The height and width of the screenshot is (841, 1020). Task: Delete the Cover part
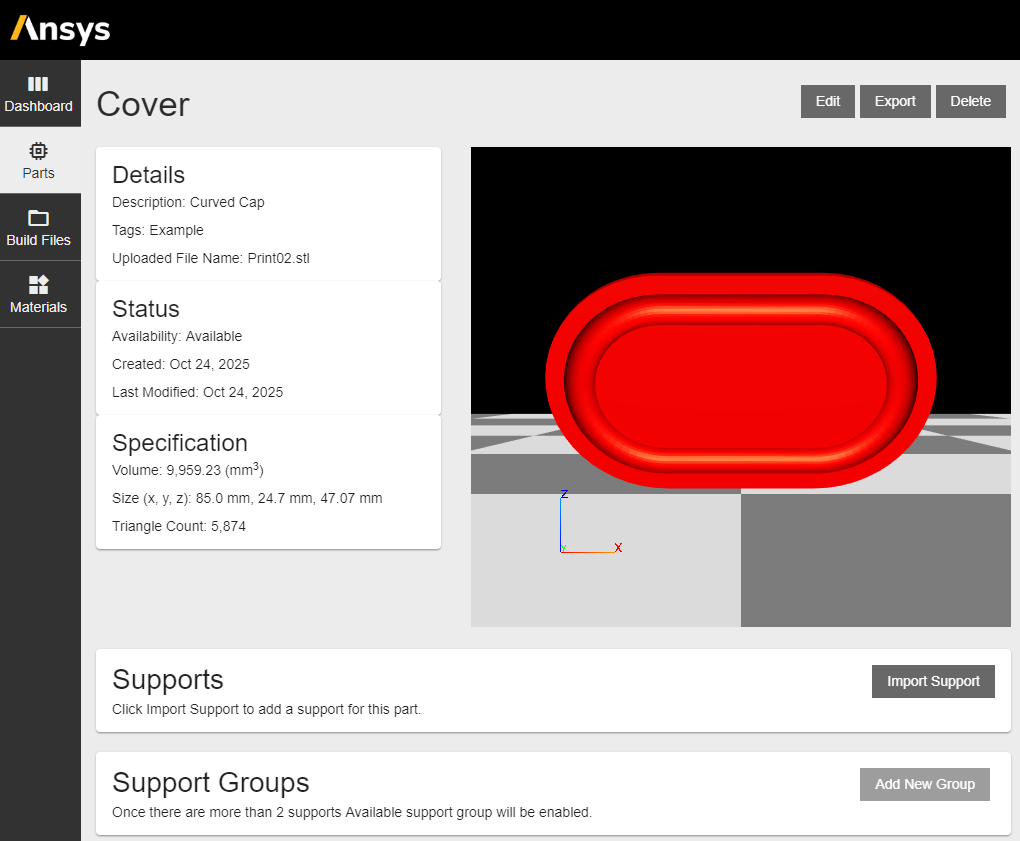pyautogui.click(x=970, y=101)
